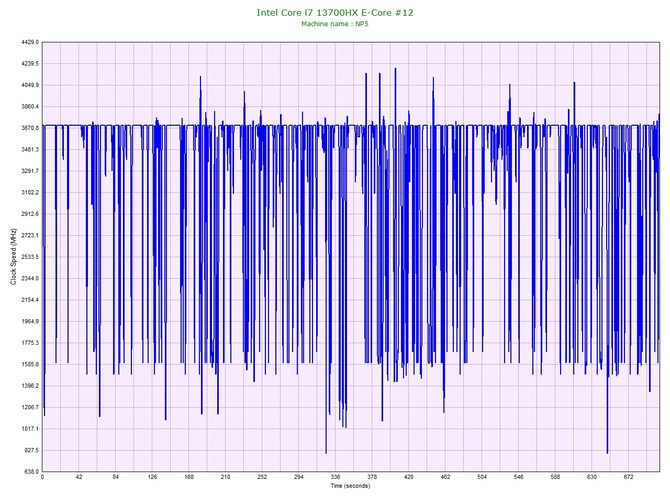The height and width of the screenshot is (503, 670).
Task: Click the 84 tick on time axis
Action: point(116,477)
